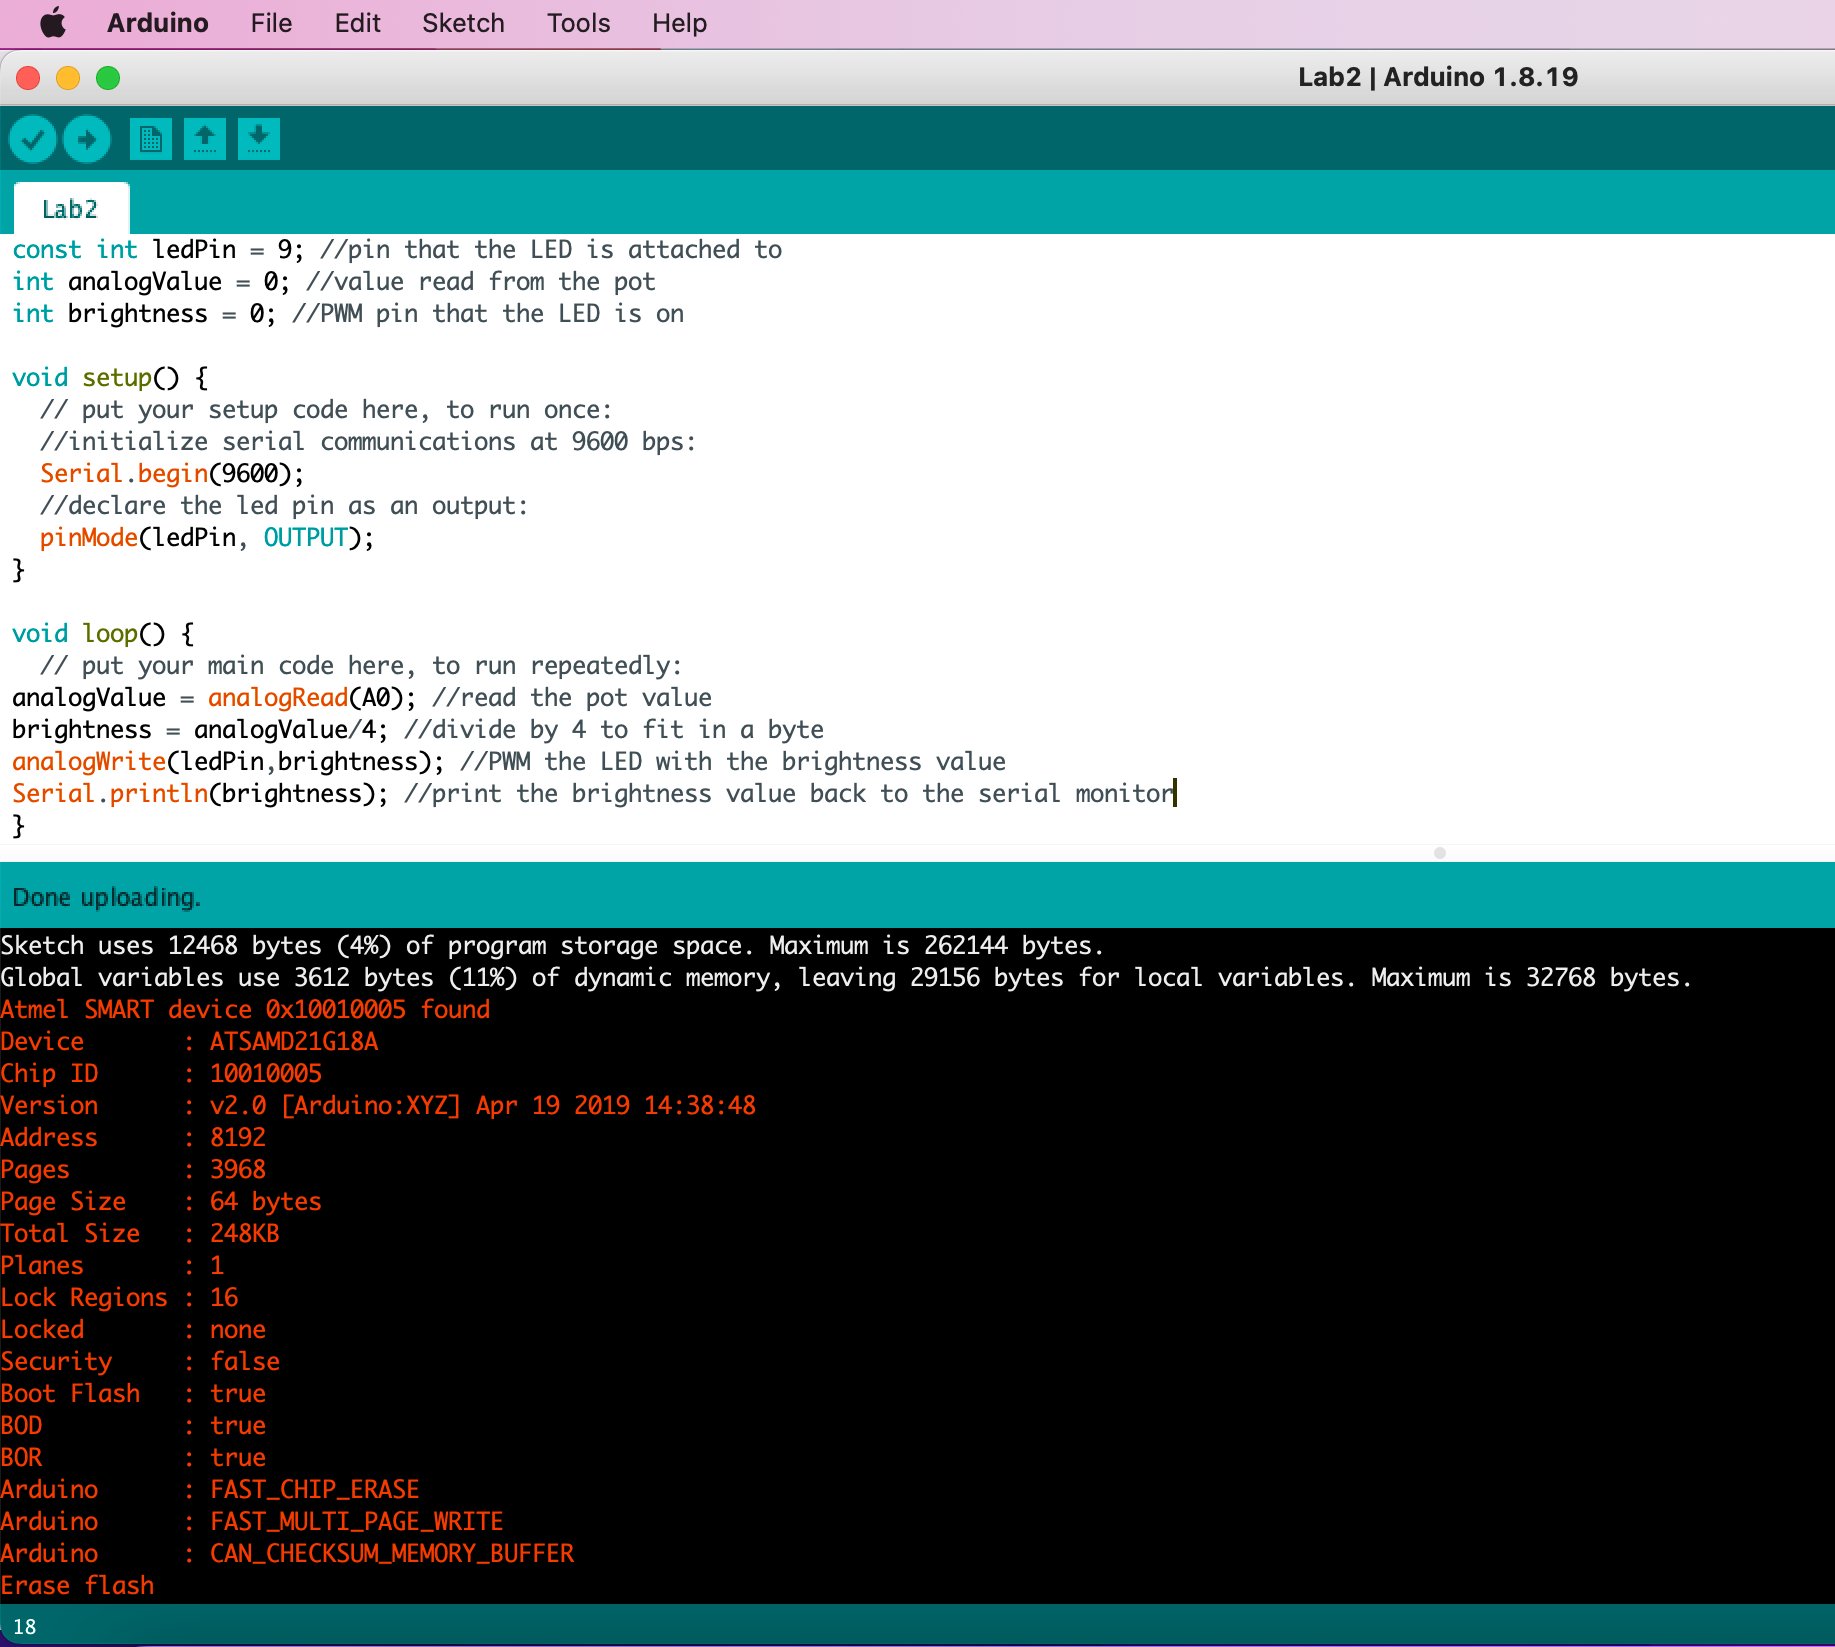Close the window with the red button
Screen dimensions: 1835x1647
point(28,78)
